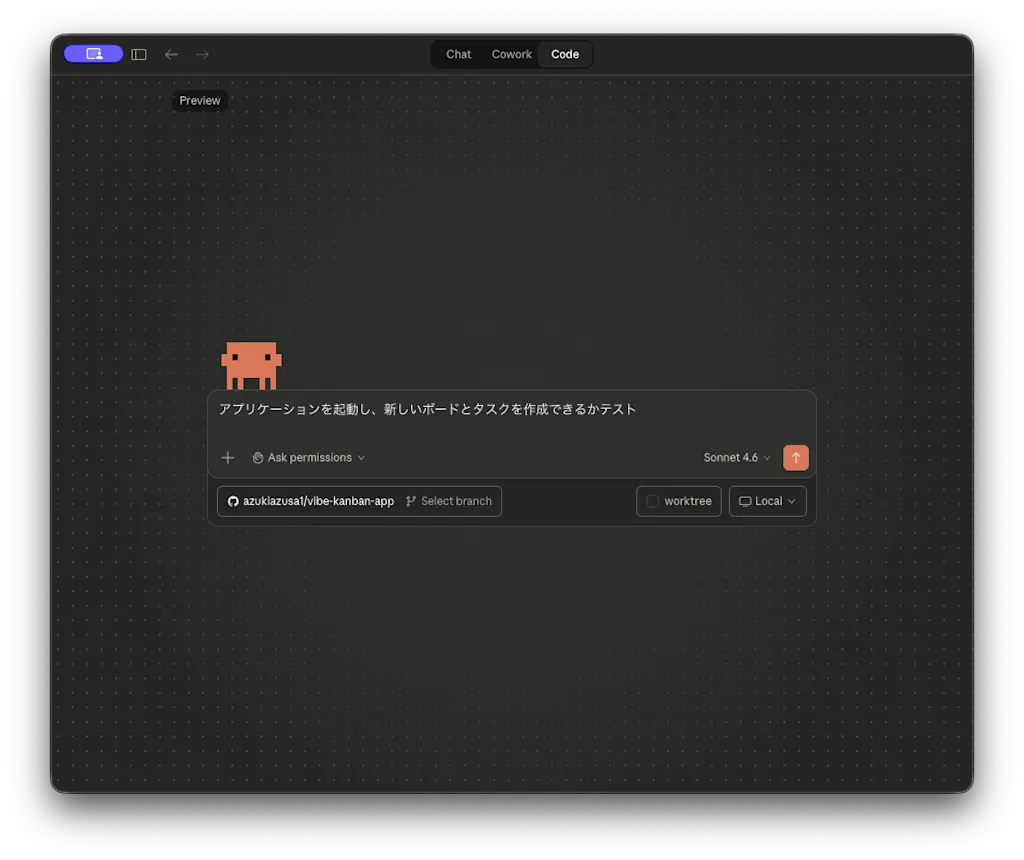Enable the worktree checkbox
The width and height of the screenshot is (1024, 860).
(652, 502)
